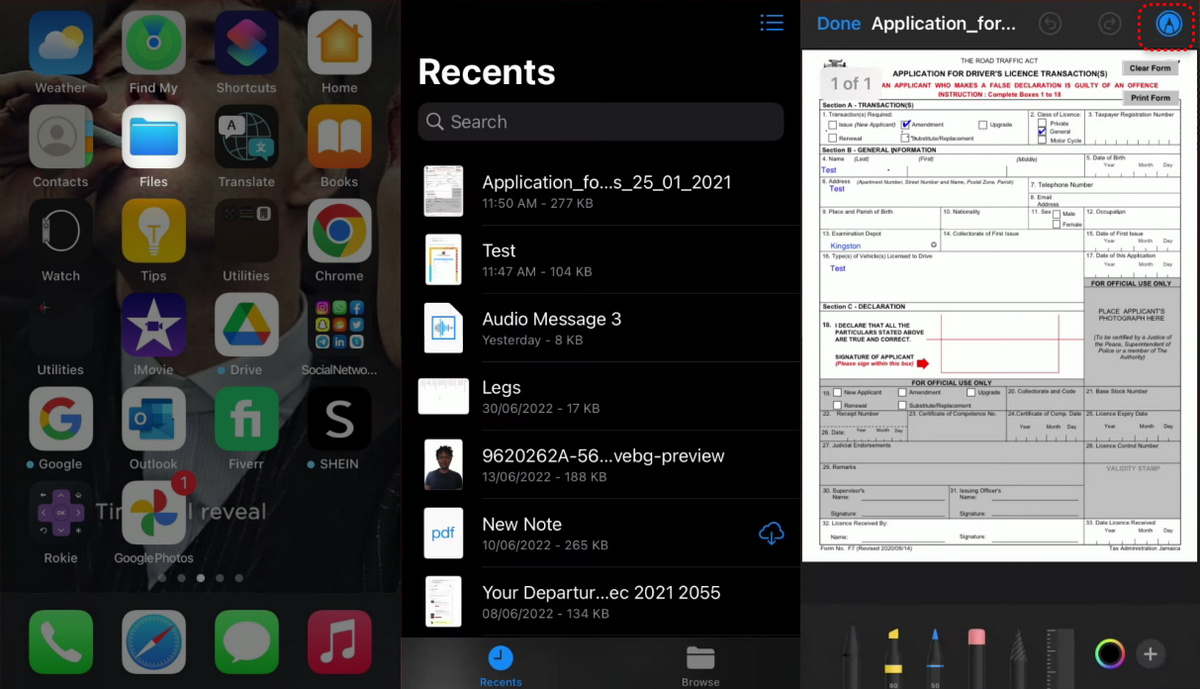Open the color wheel picker
This screenshot has width=1200, height=689.
coord(1109,654)
